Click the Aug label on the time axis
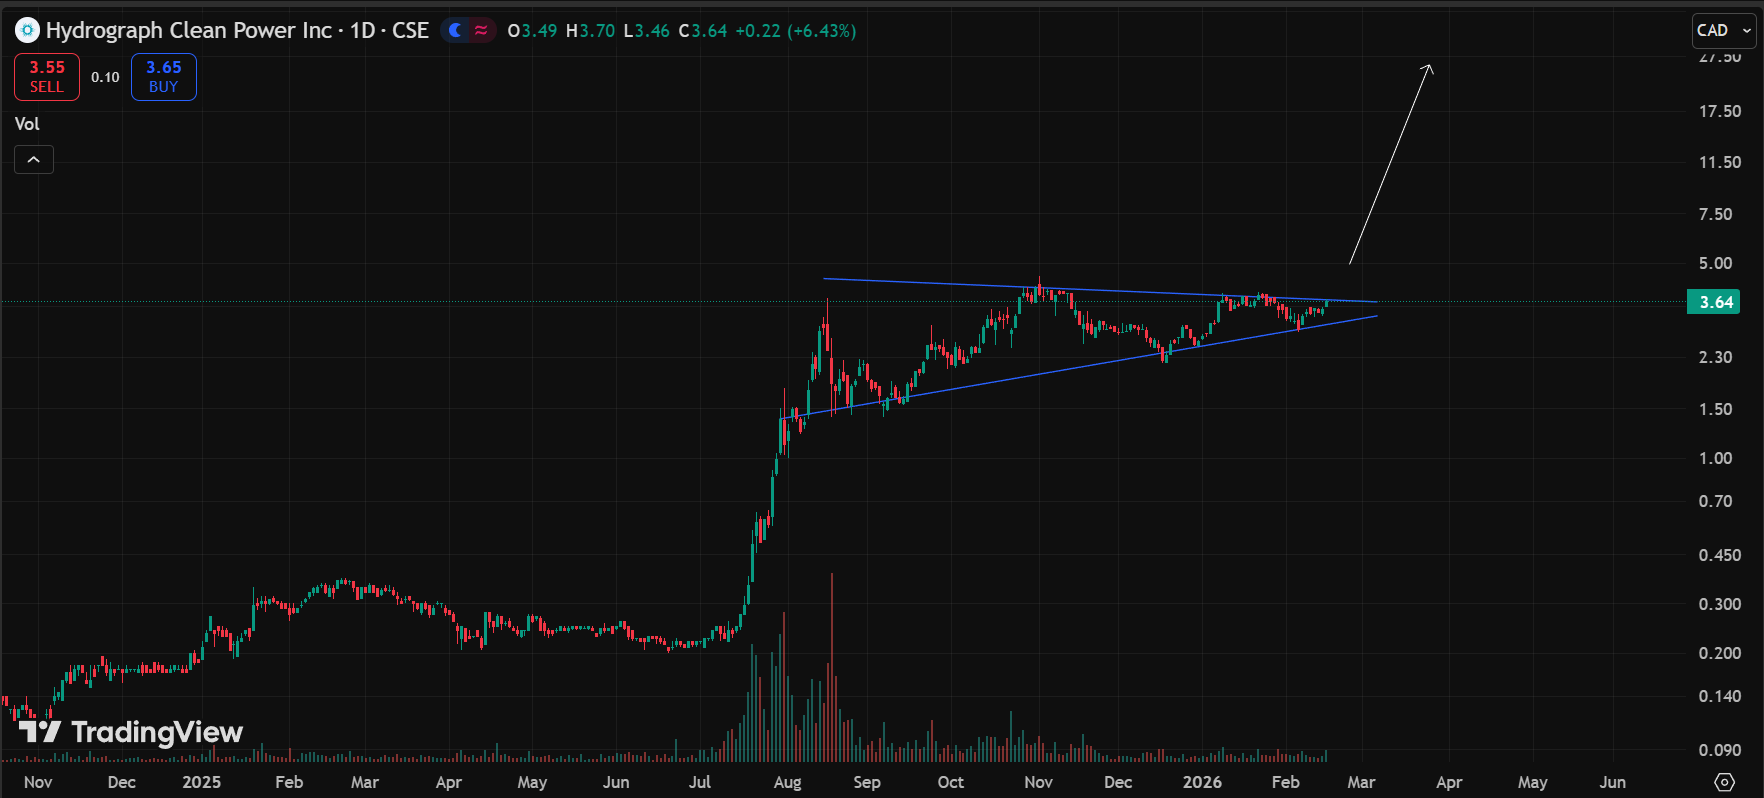The width and height of the screenshot is (1764, 798). click(787, 782)
